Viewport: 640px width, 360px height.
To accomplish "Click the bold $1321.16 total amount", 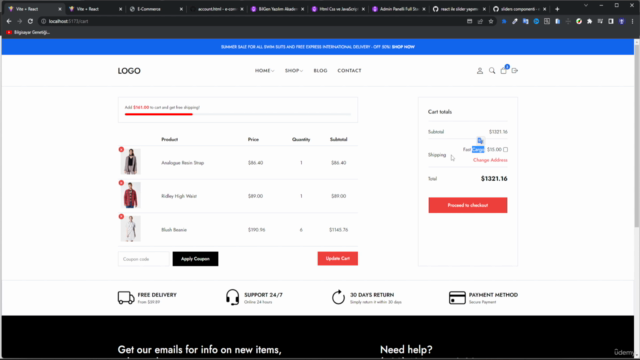I will point(494,179).
